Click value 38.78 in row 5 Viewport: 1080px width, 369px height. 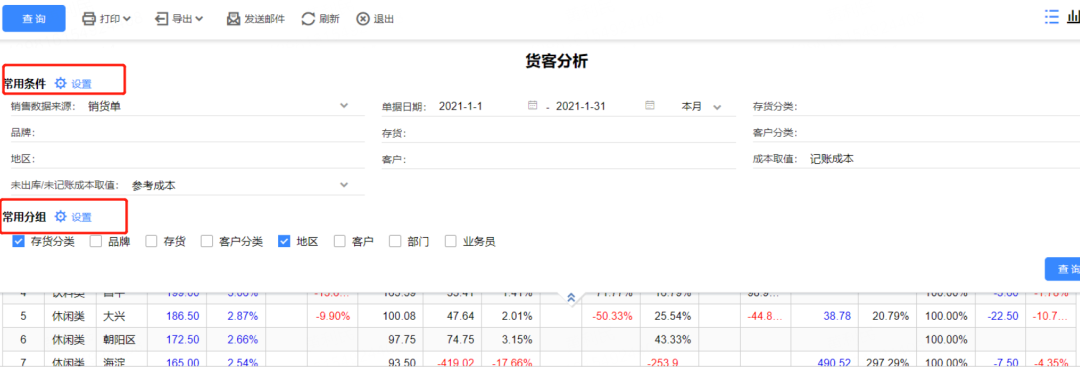coord(837,316)
